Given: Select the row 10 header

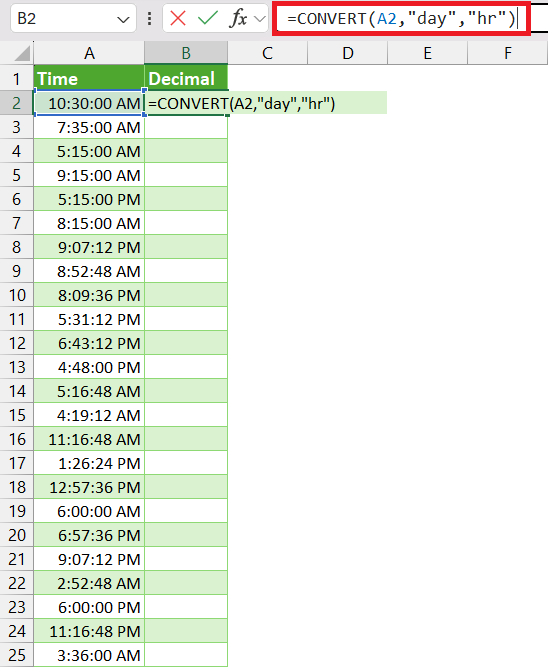Looking at the screenshot, I should pyautogui.click(x=17, y=295).
